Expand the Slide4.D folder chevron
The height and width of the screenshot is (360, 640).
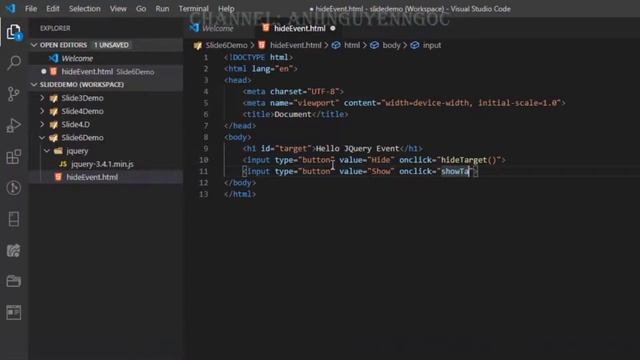[42, 124]
